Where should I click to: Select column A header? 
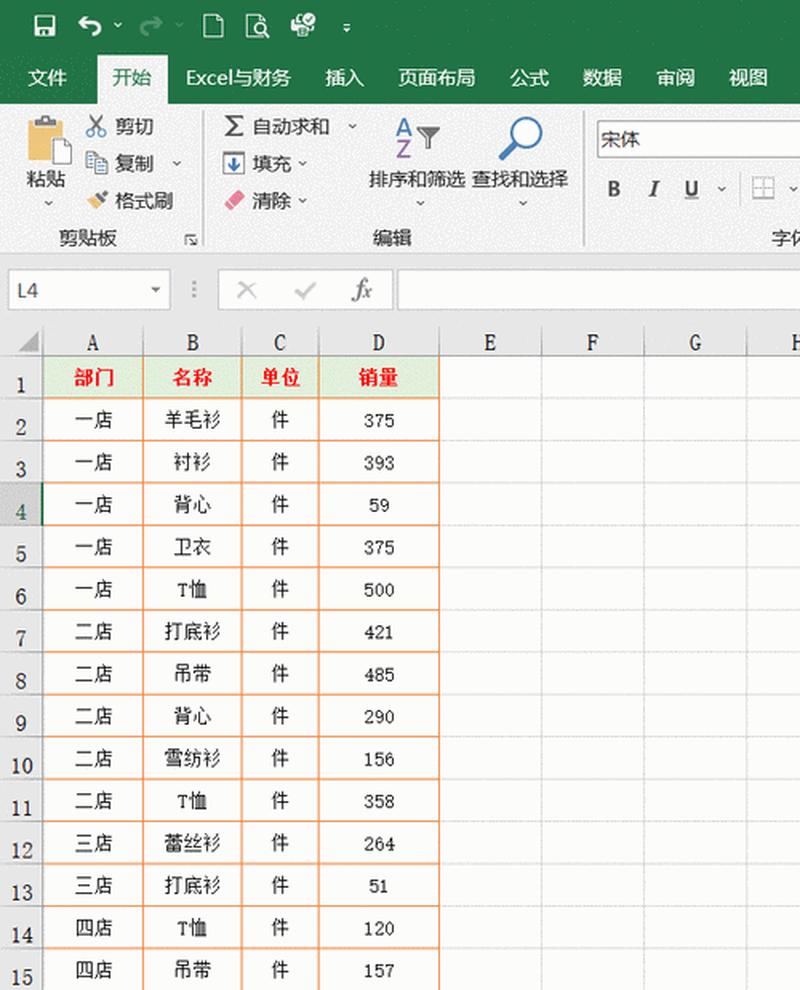click(93, 342)
